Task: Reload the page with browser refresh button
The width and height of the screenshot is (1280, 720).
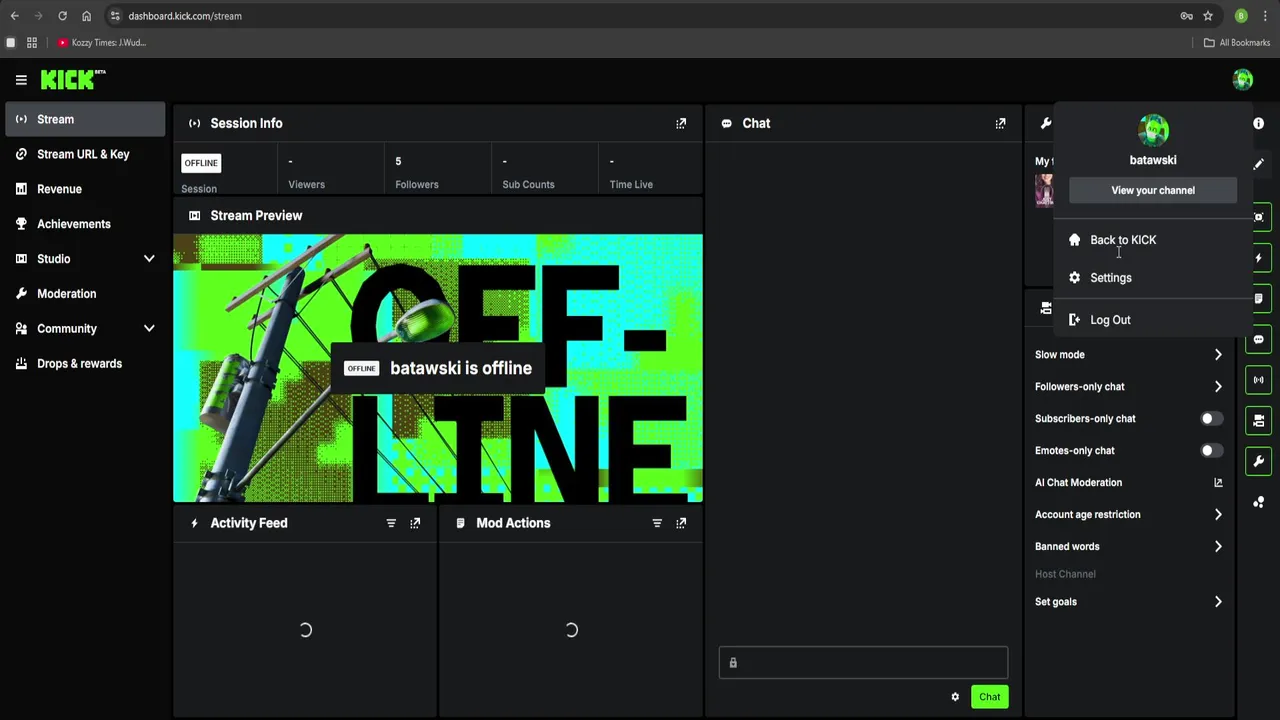Action: click(62, 16)
